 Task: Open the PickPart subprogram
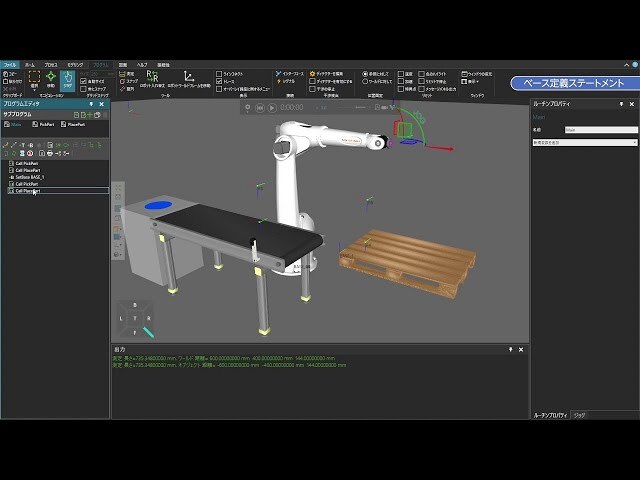[x=44, y=124]
